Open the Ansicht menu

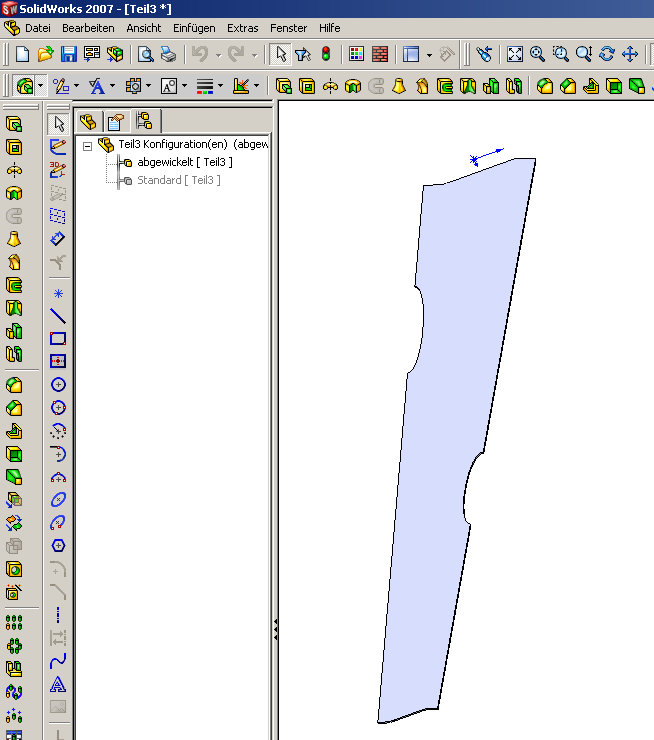(143, 28)
